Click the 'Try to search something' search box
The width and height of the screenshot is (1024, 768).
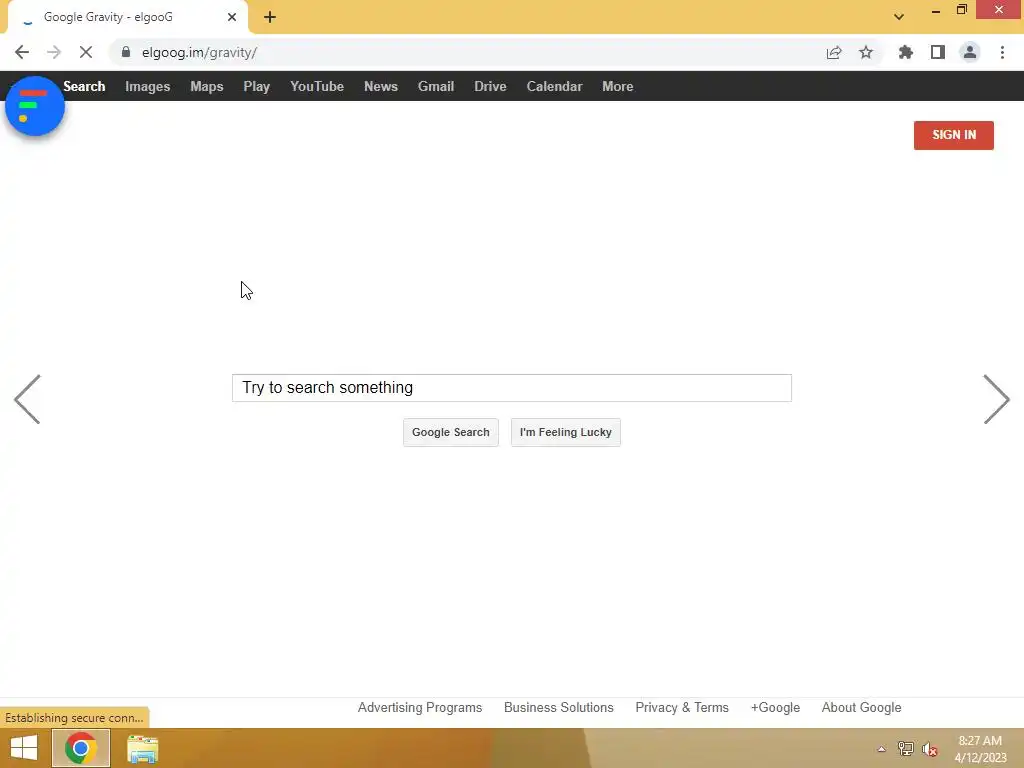(511, 388)
